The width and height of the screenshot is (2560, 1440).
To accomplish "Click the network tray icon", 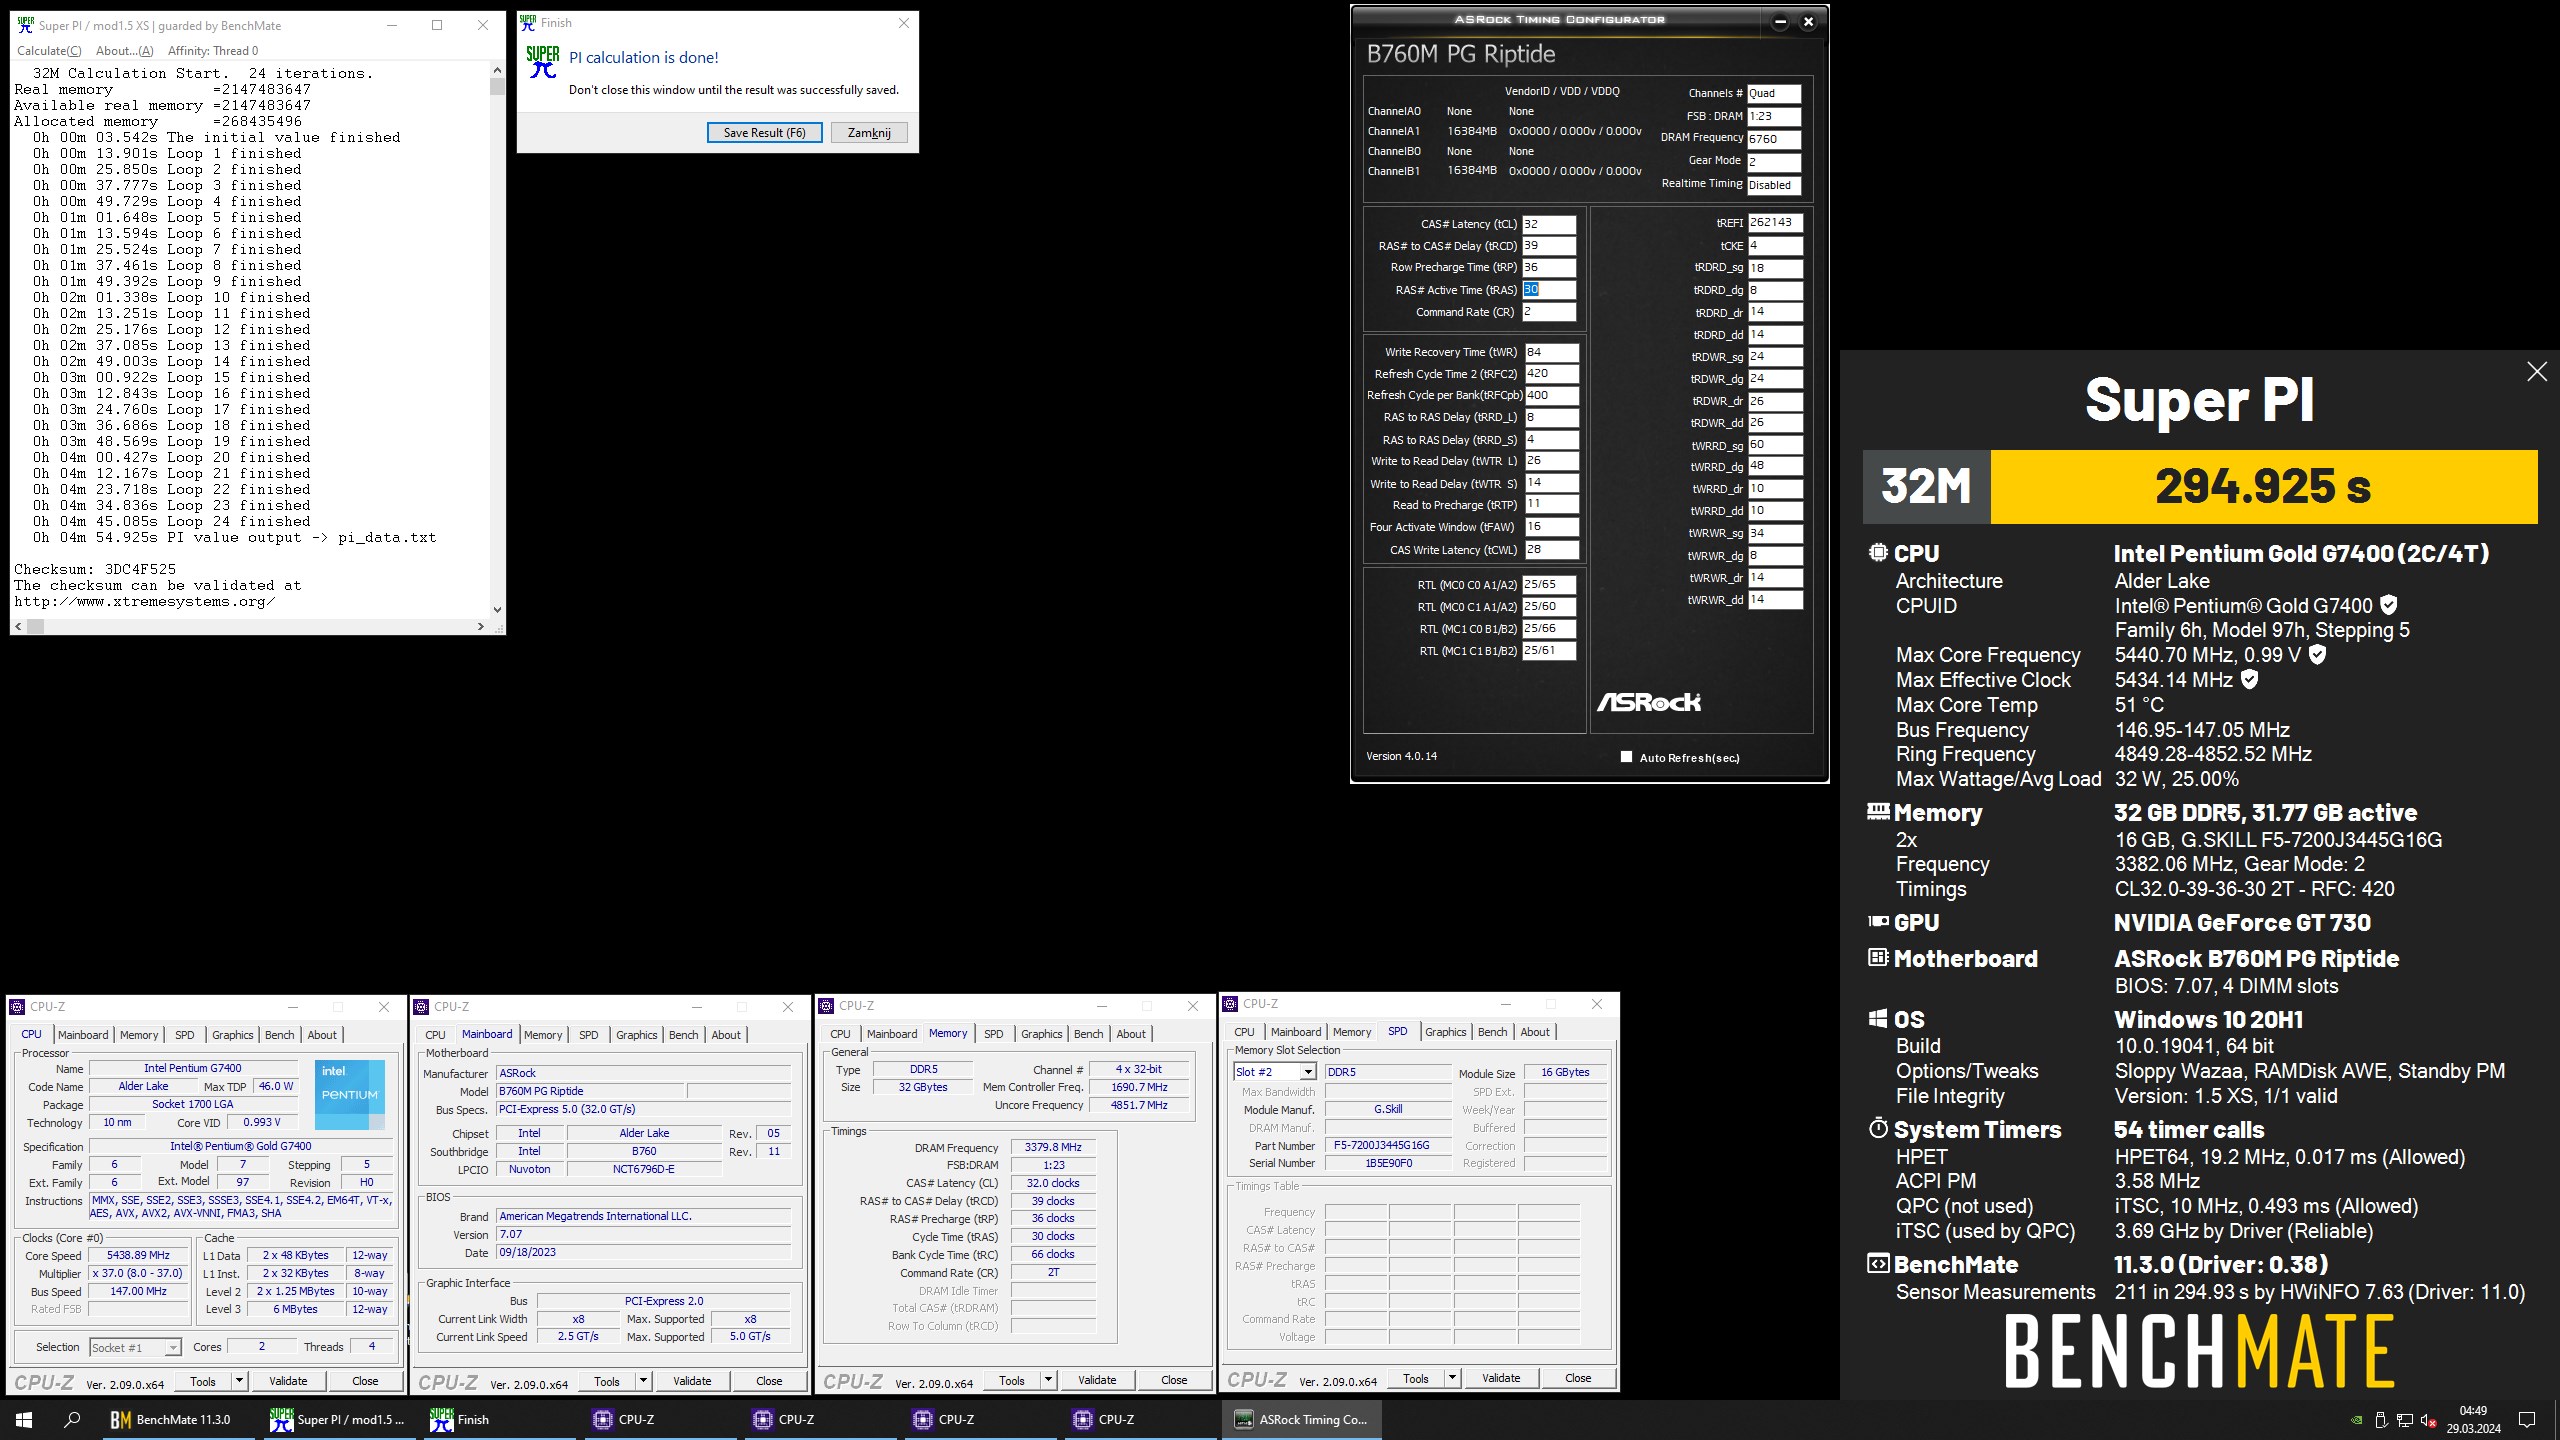I will (2404, 1420).
